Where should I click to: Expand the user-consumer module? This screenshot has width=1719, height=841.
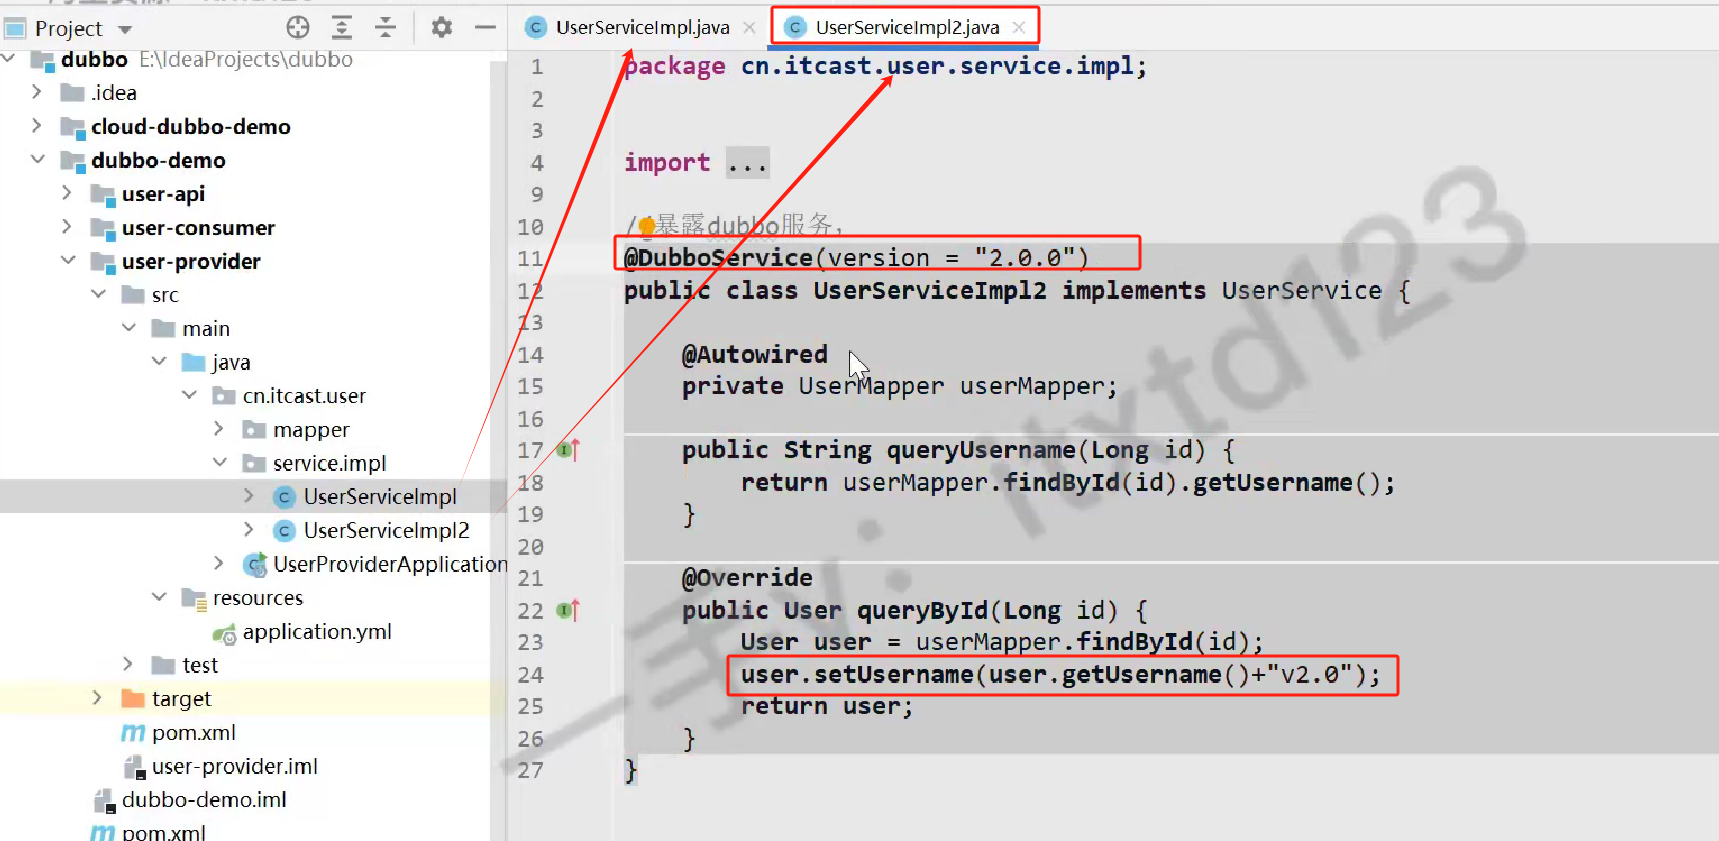67,227
